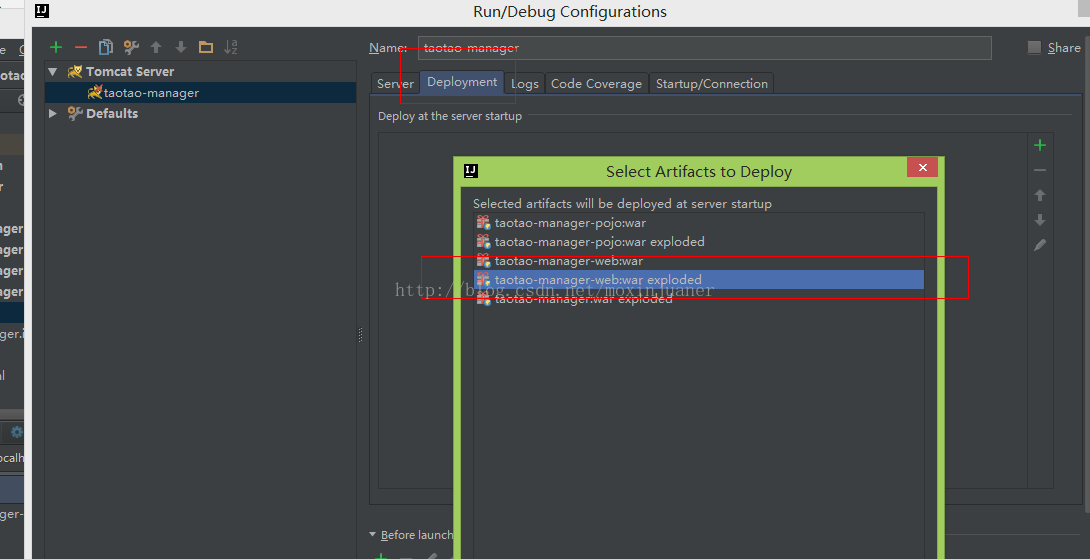Select artifact taotao-manager-web:war exploded
The image size is (1090, 559).
pos(699,280)
